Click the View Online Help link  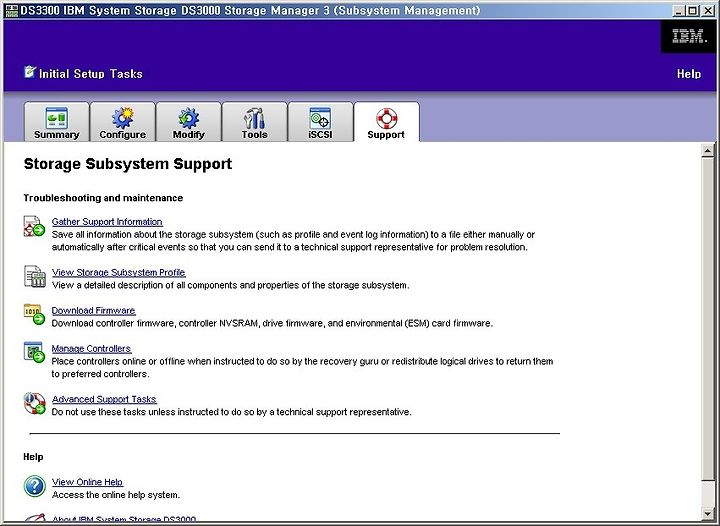click(x=87, y=482)
